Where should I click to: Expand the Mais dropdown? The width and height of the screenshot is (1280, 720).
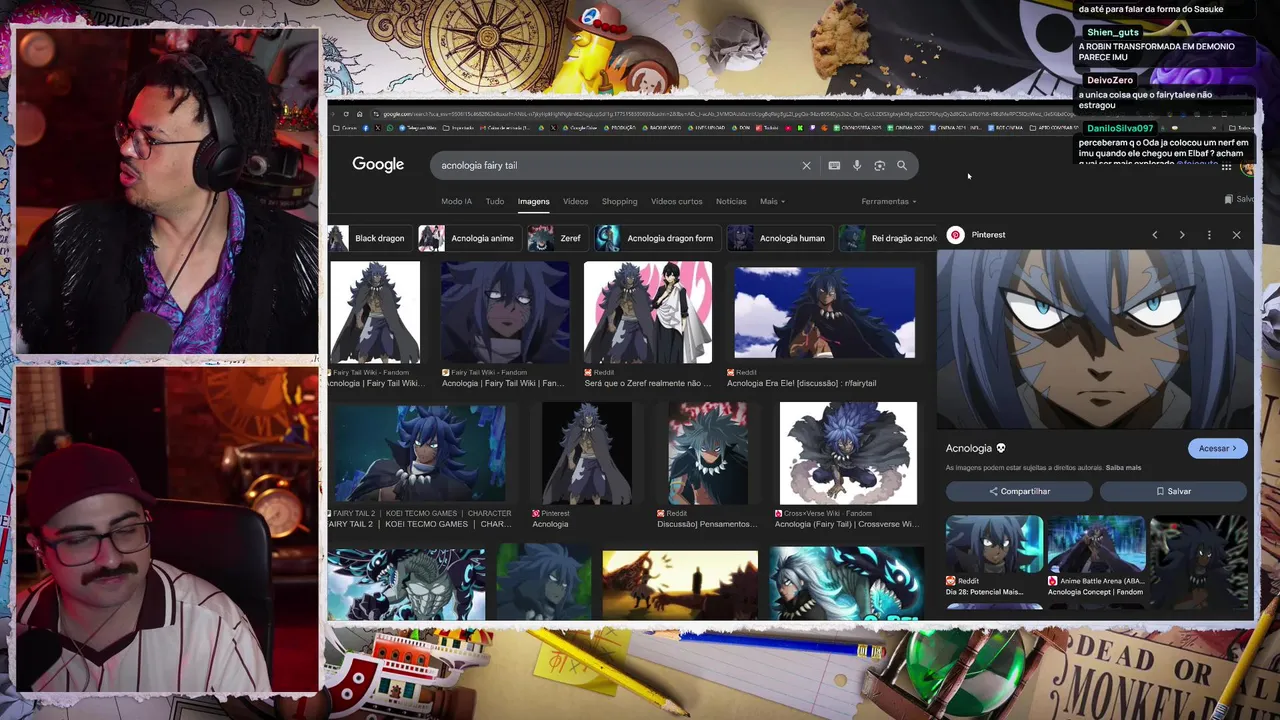click(772, 201)
